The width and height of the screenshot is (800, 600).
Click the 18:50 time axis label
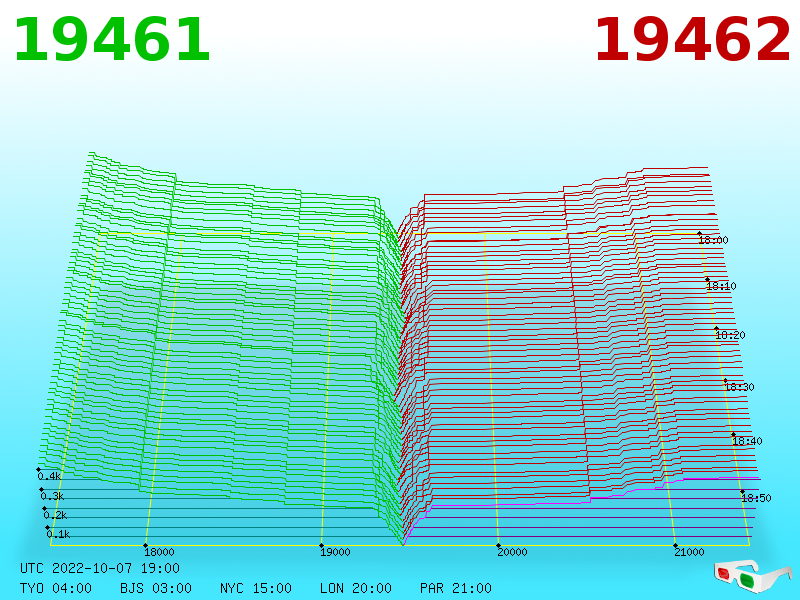(x=756, y=498)
